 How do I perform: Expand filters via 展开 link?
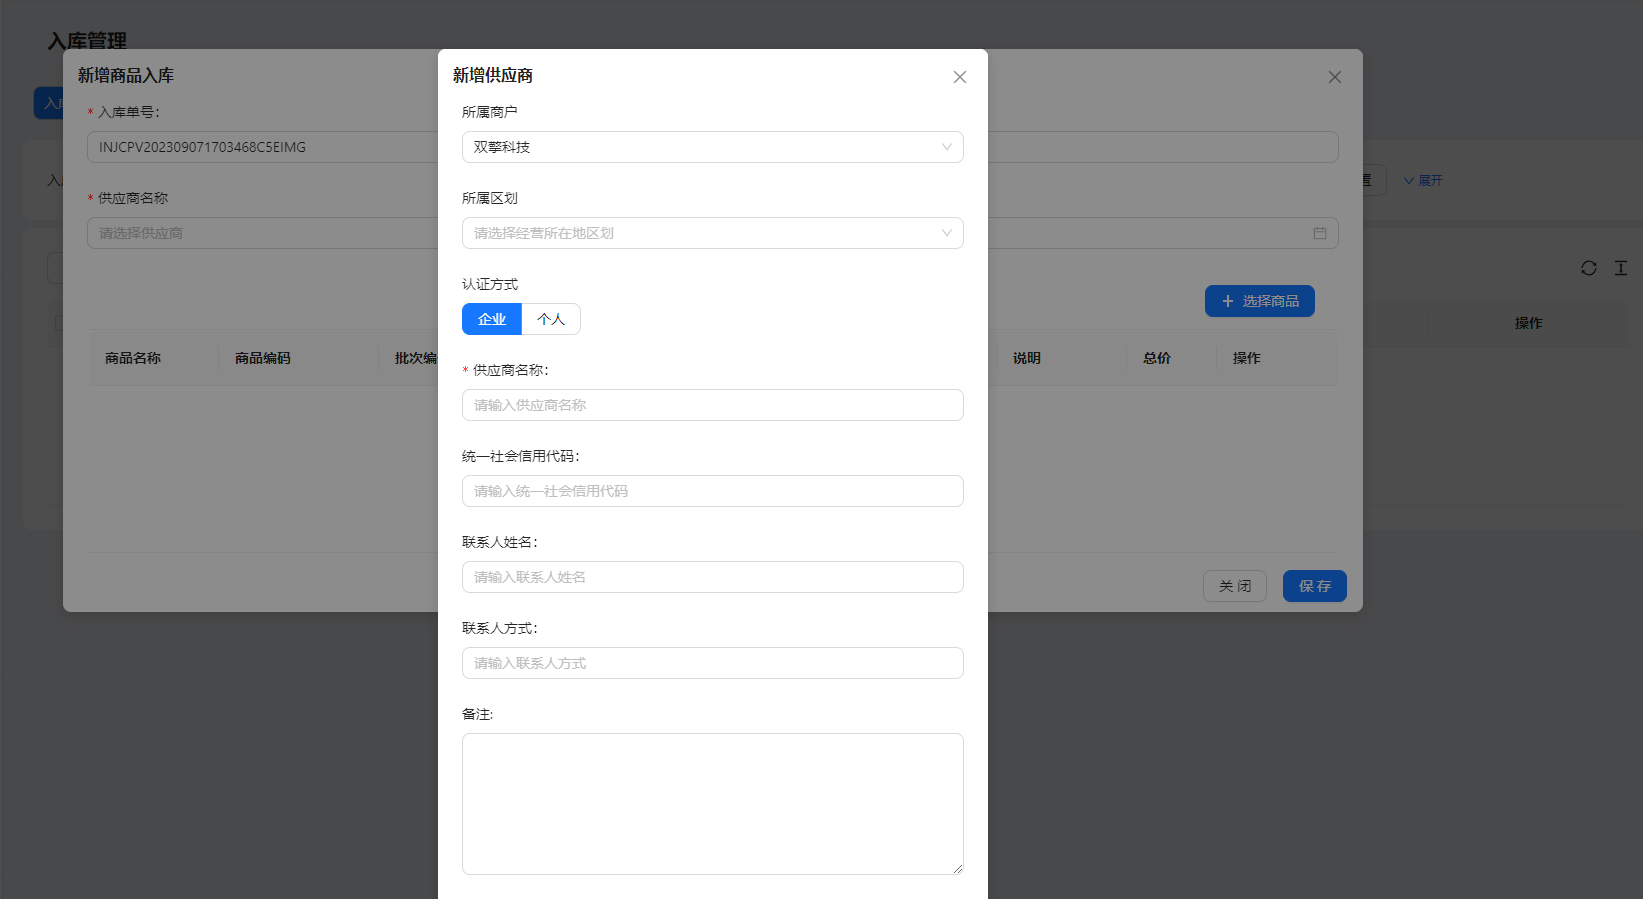tap(1423, 181)
